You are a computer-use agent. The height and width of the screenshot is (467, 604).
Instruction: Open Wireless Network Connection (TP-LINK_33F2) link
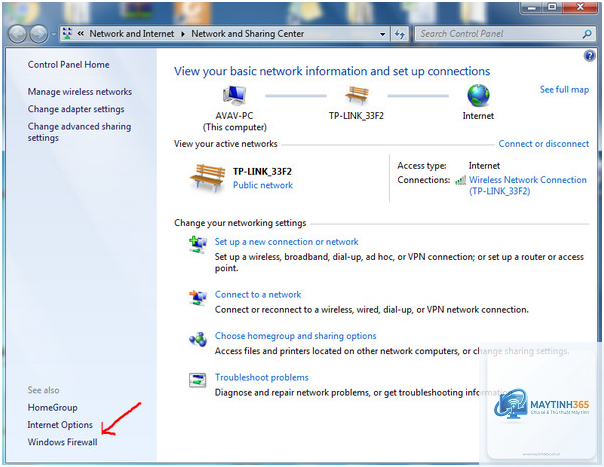[x=528, y=185]
